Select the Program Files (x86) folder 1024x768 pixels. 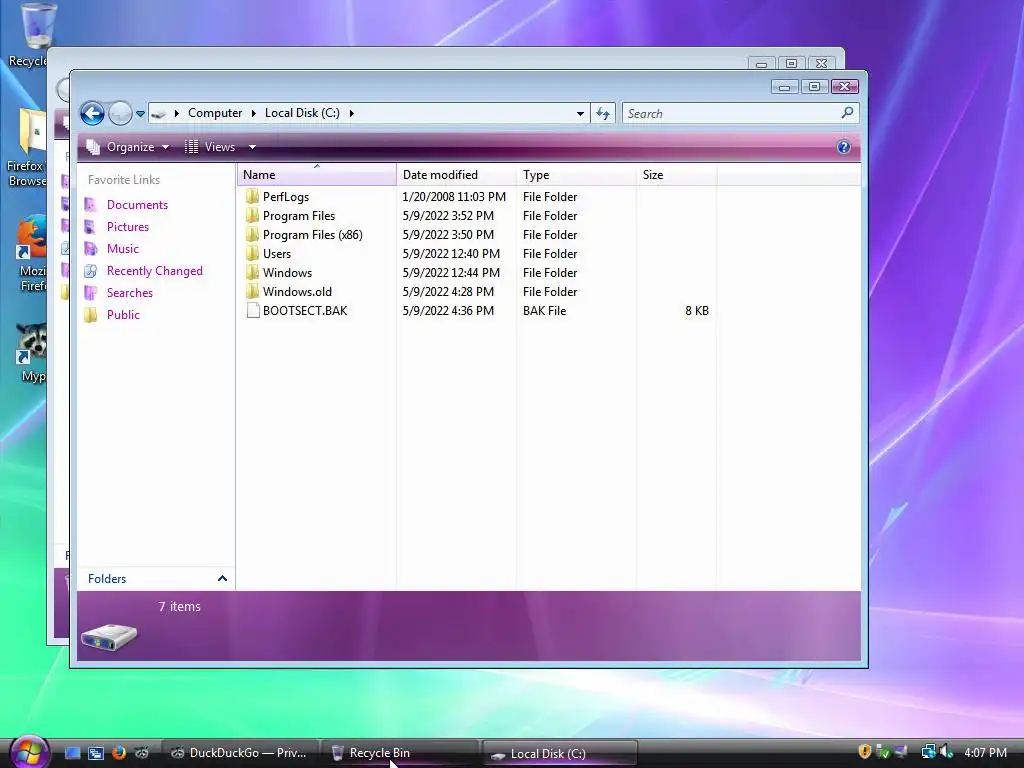(x=312, y=234)
